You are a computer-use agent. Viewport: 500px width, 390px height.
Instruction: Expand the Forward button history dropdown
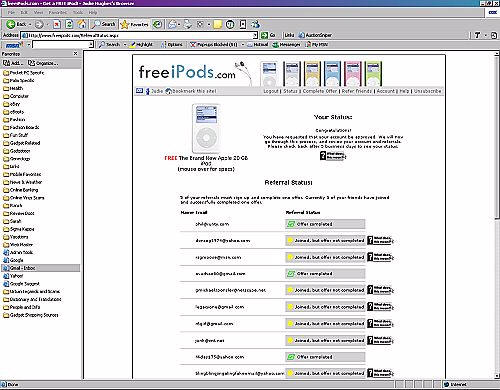click(x=46, y=24)
